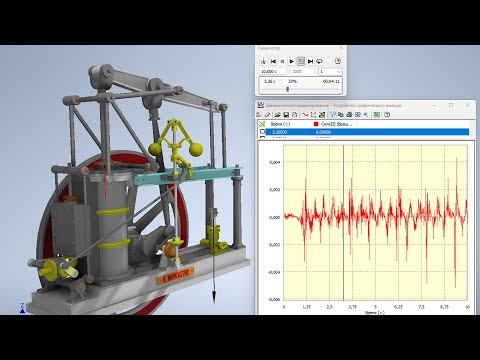Stop the running simulation
Viewport: 480px width, 360px height.
(x=282, y=61)
